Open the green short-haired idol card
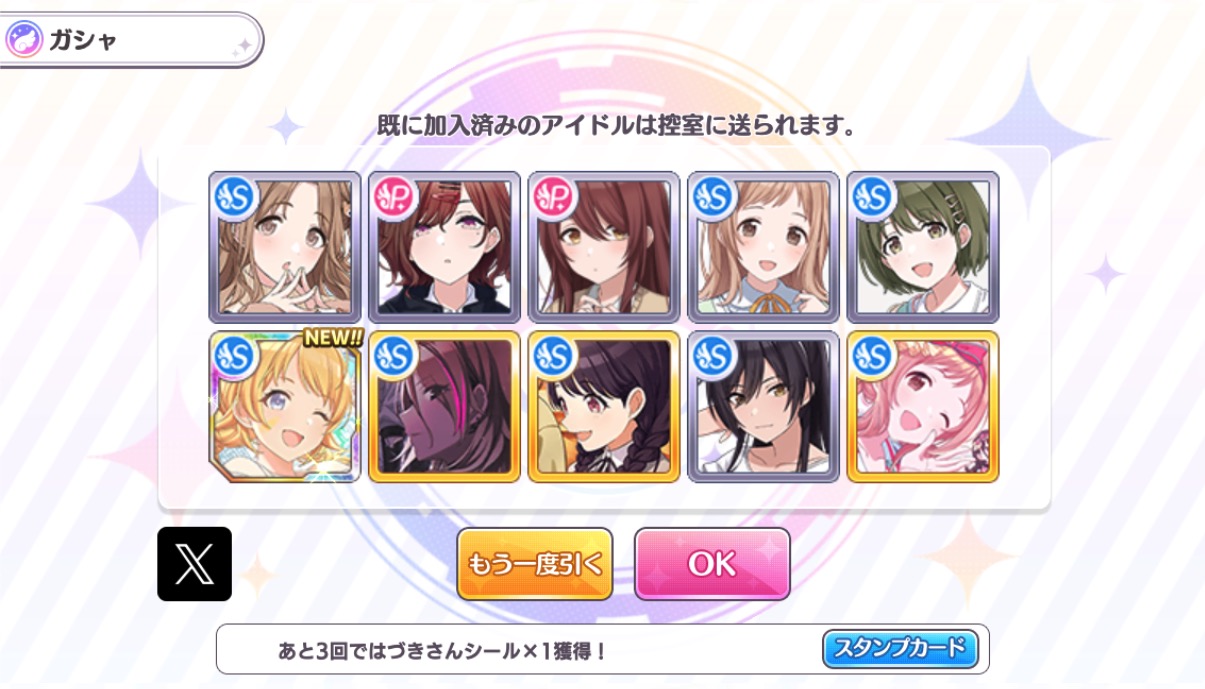The image size is (1205, 689). click(922, 247)
